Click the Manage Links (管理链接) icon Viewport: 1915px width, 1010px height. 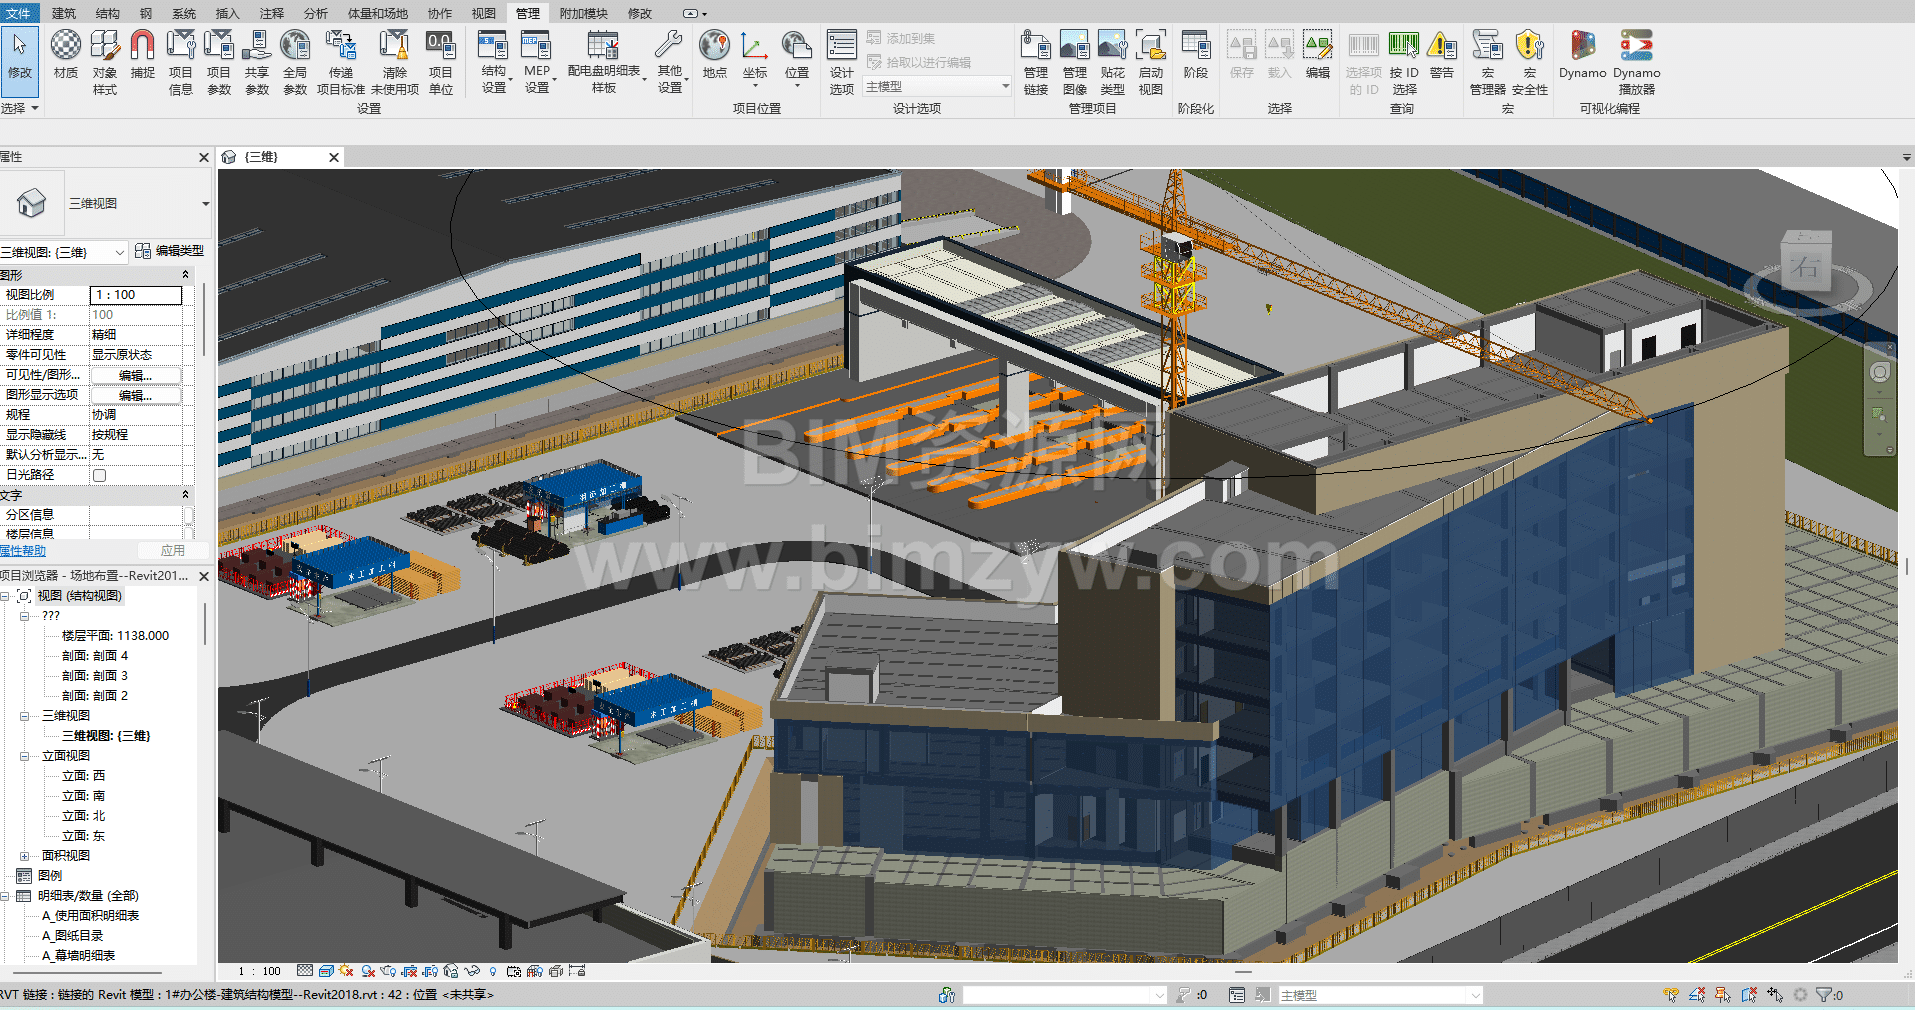coord(1035,62)
